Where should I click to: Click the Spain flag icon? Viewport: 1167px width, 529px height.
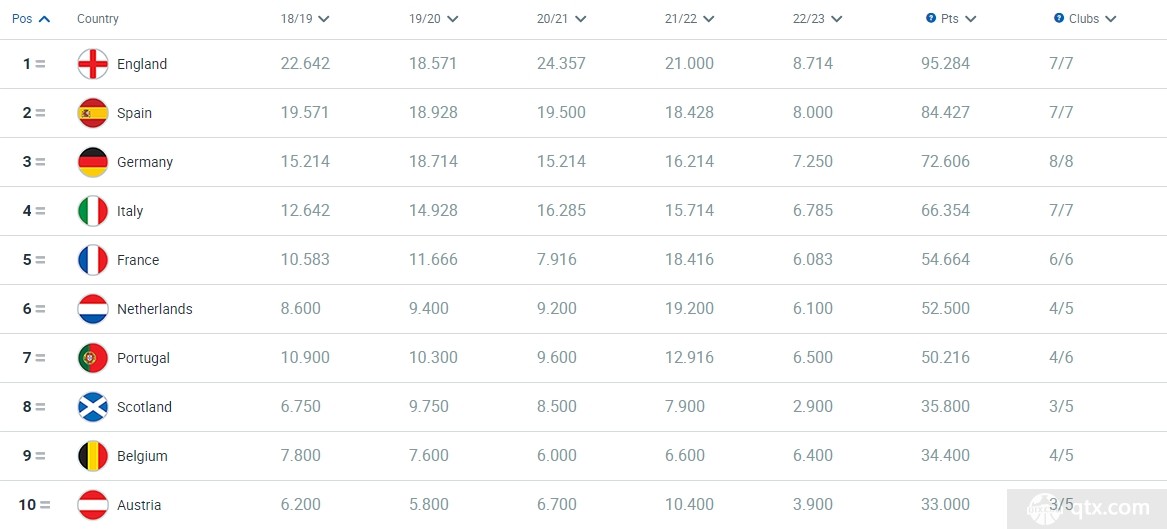point(93,113)
